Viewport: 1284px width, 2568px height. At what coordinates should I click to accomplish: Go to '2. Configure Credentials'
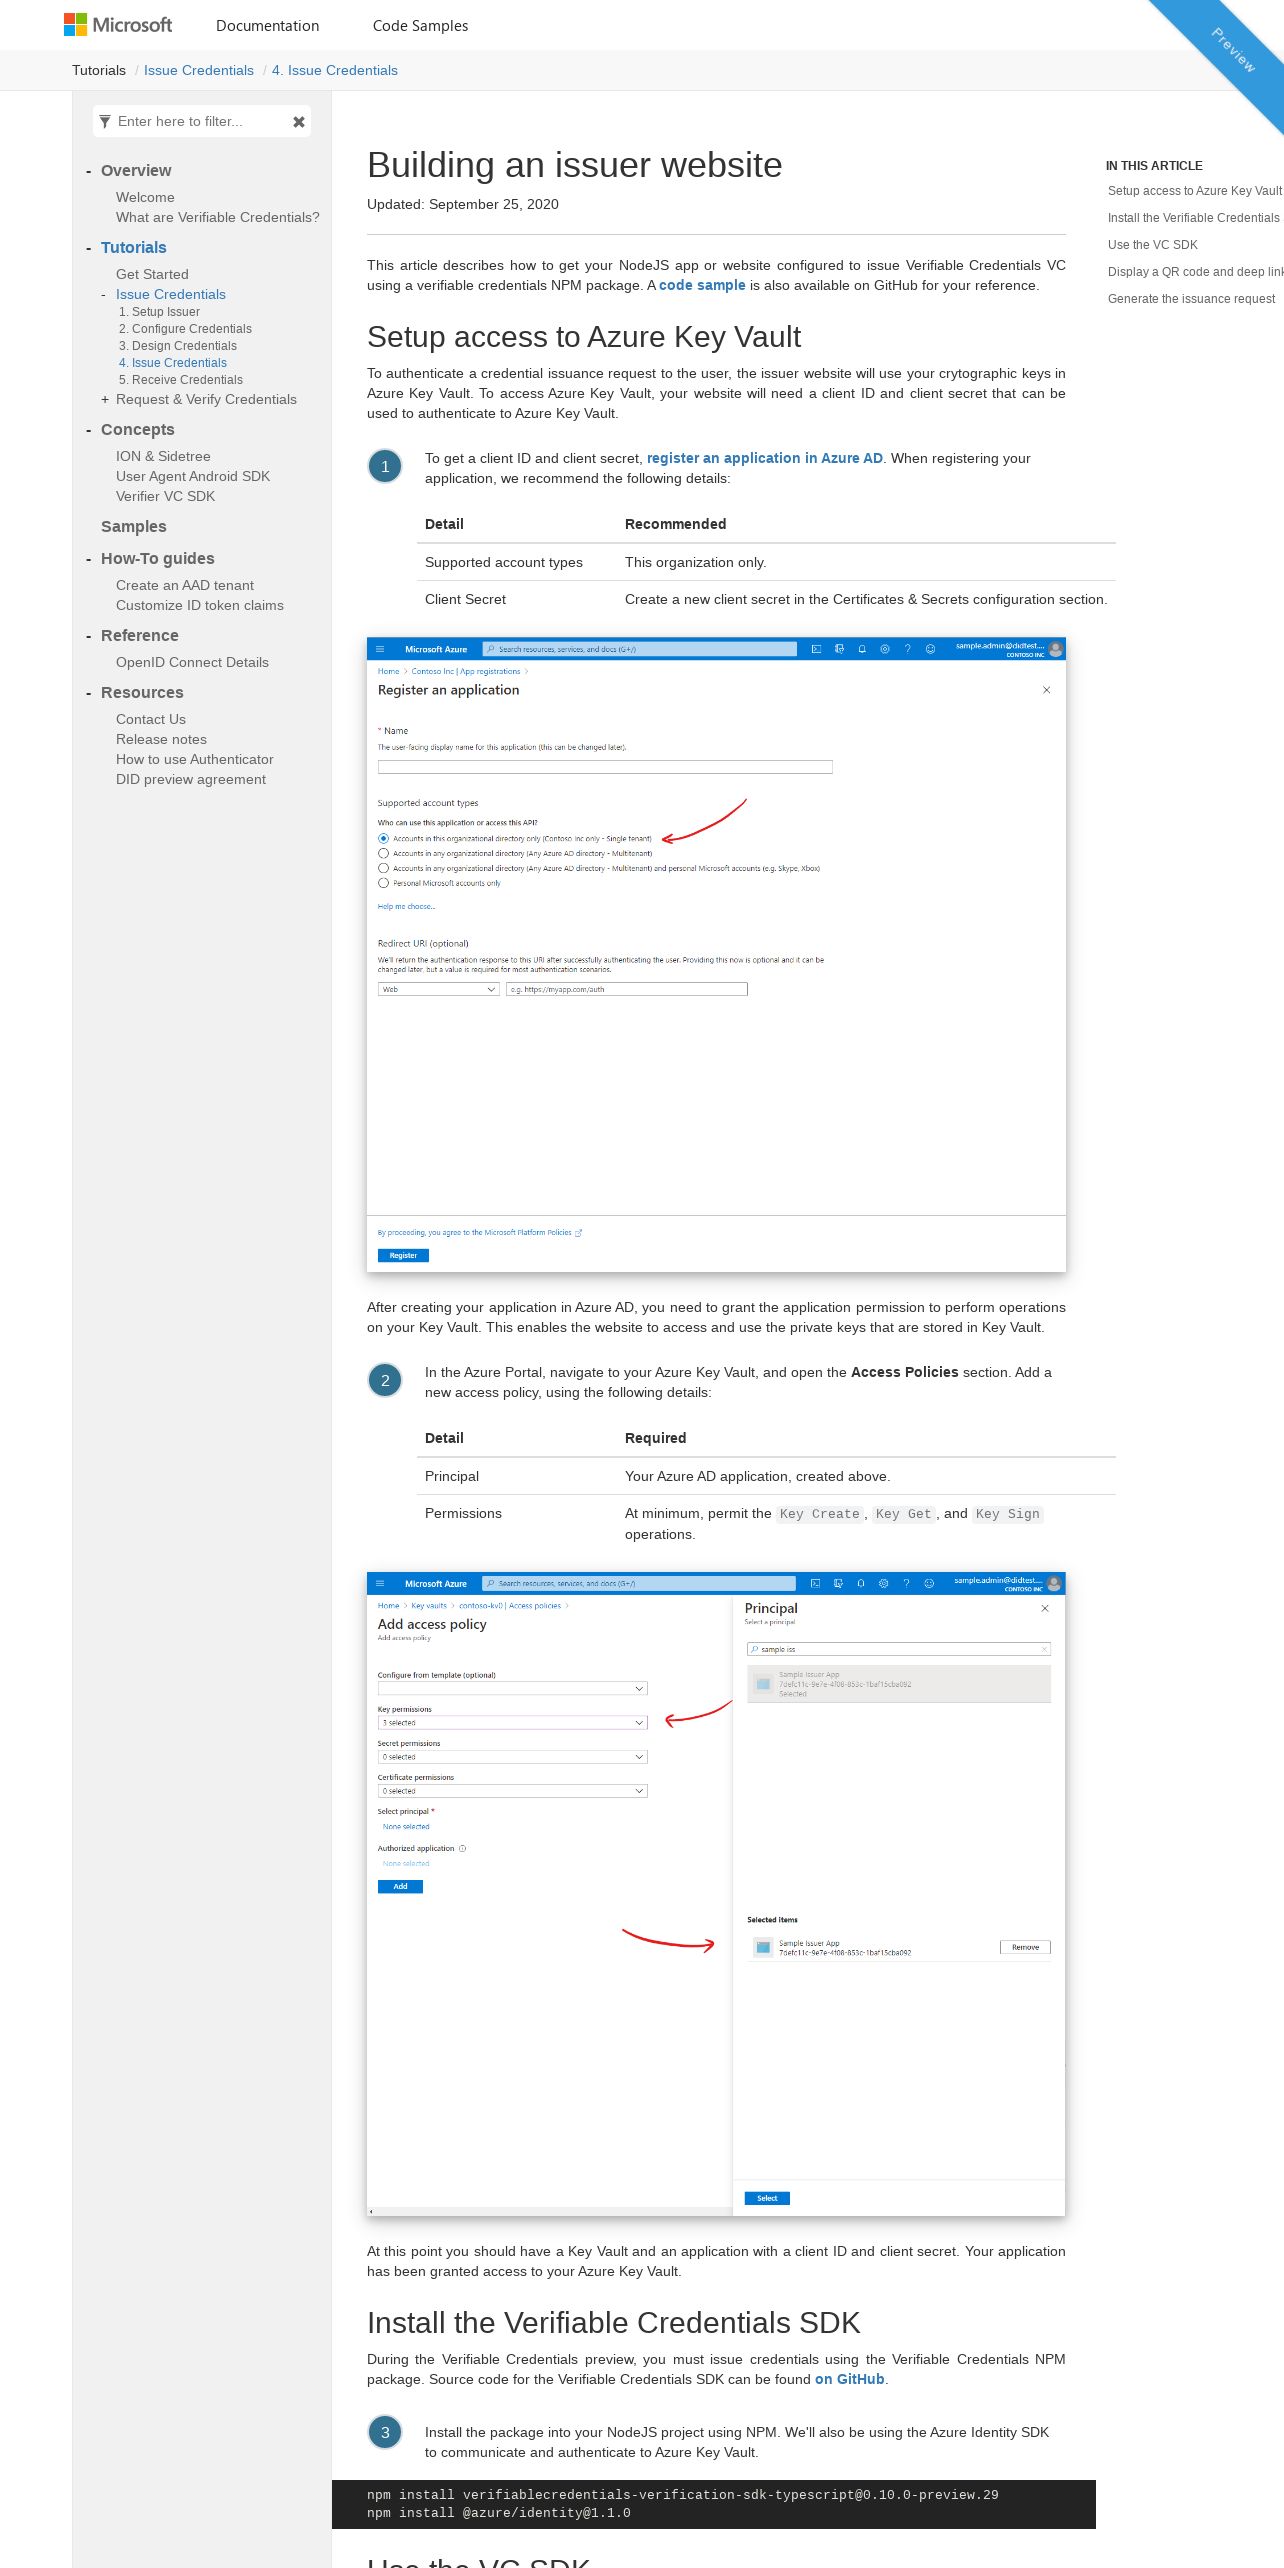(x=185, y=329)
